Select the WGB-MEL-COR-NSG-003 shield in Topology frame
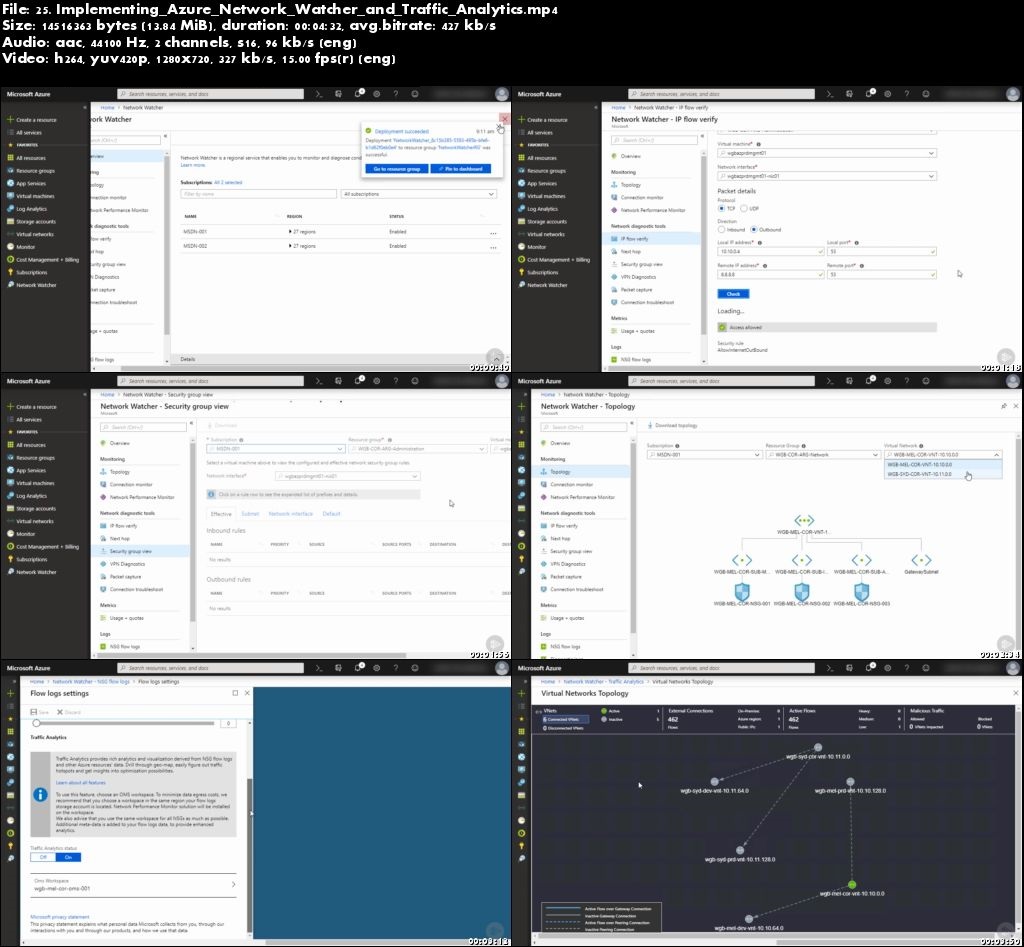The height and width of the screenshot is (947, 1024). [x=861, y=591]
